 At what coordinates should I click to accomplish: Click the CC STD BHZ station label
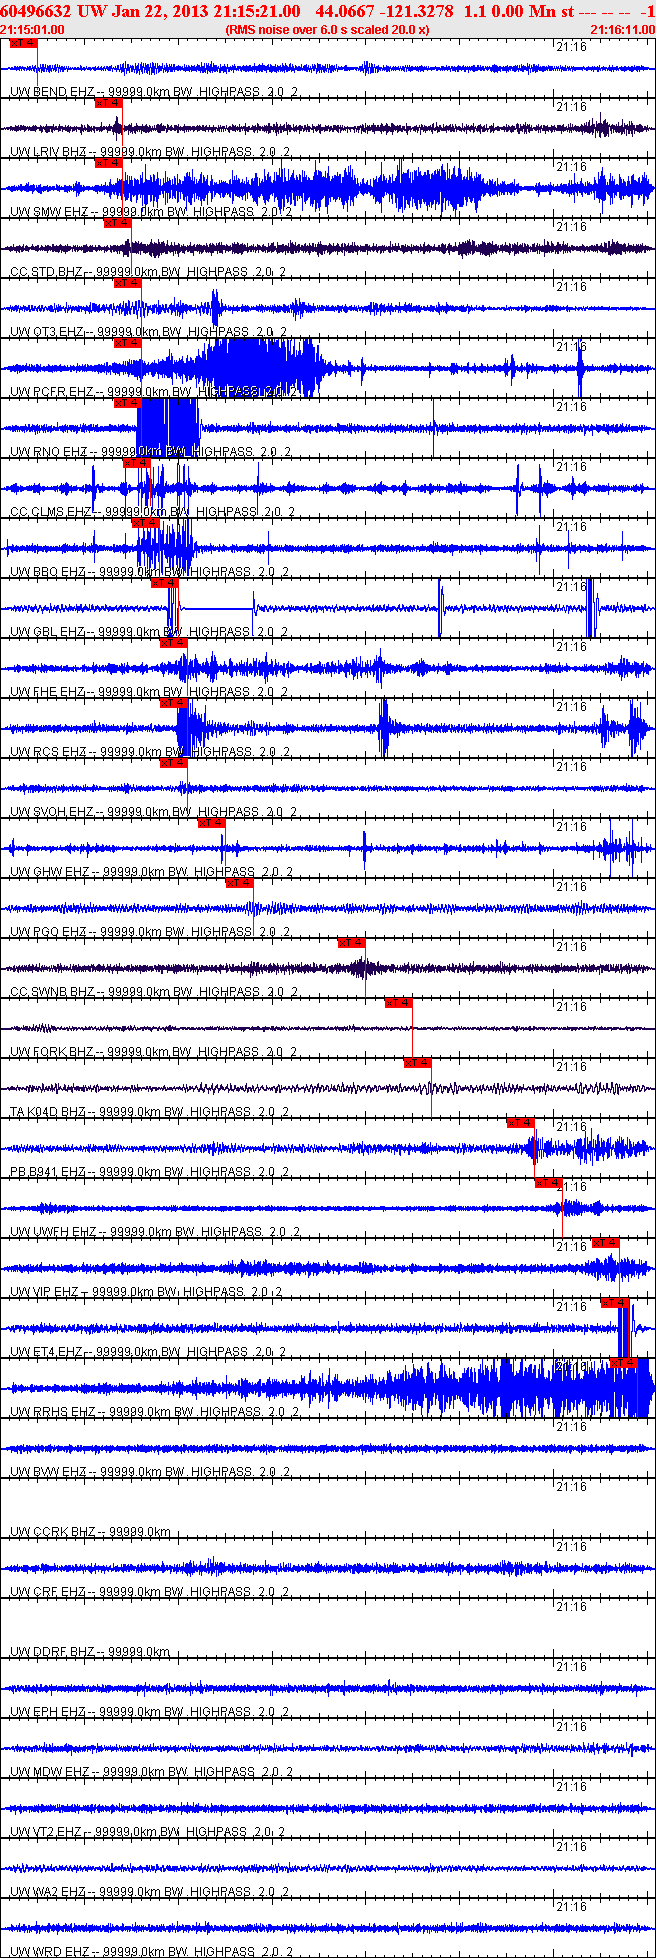pyautogui.click(x=150, y=272)
